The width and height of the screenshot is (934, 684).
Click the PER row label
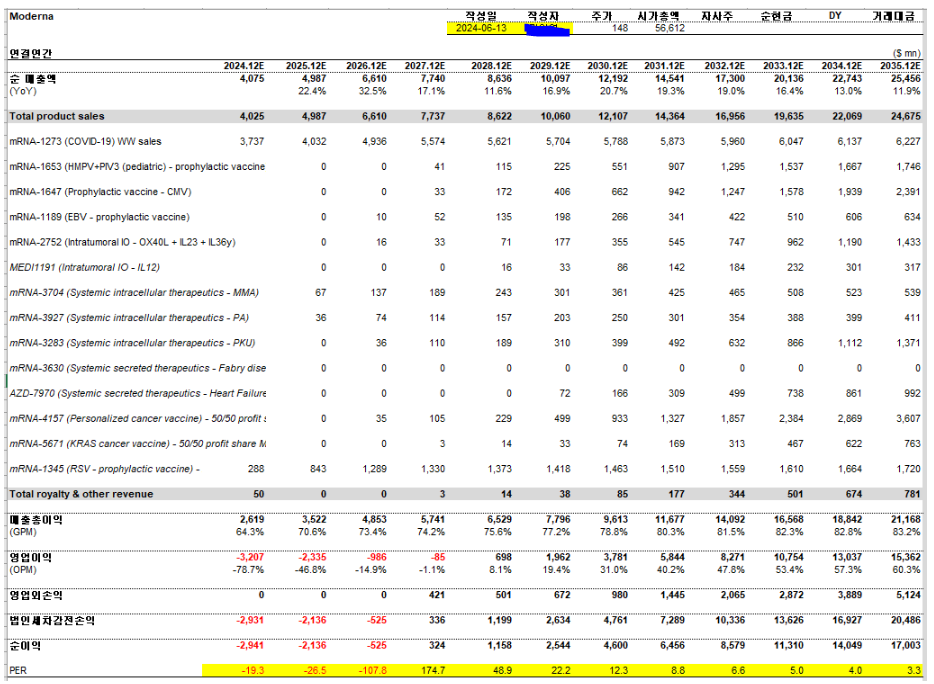point(18,671)
